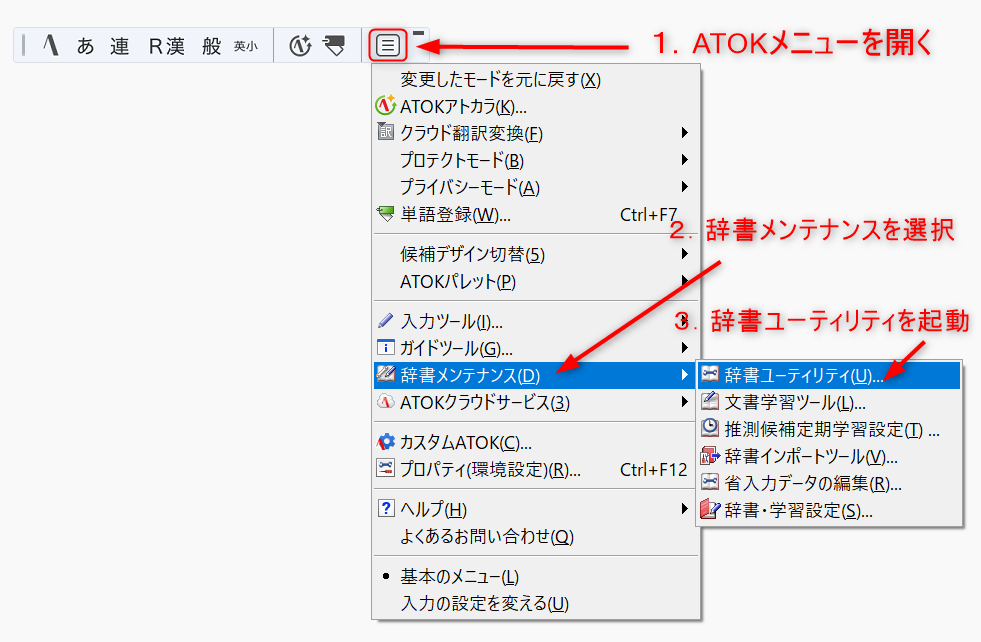
Task: Open 辞書・学習設定(S)... entry
Action: coord(829,511)
